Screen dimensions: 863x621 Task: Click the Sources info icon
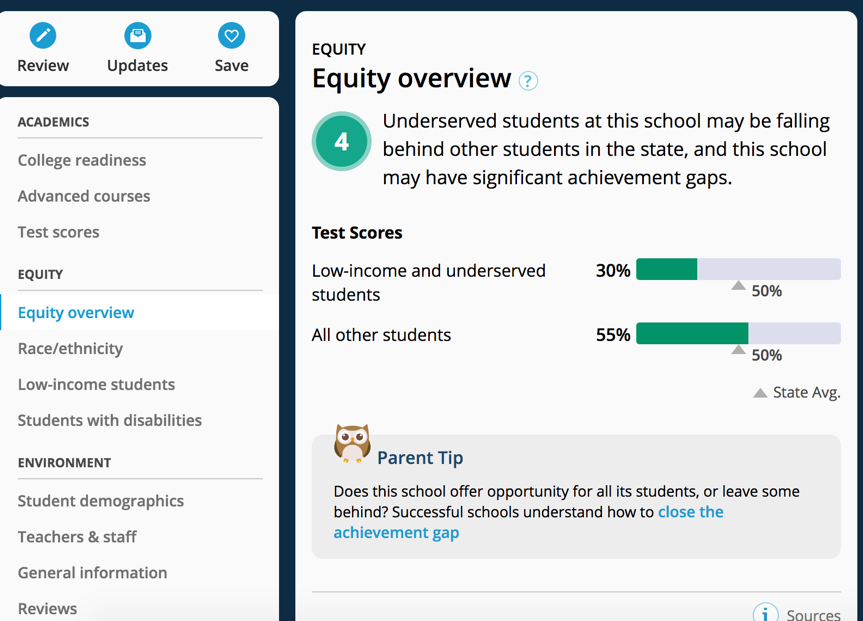(x=766, y=613)
